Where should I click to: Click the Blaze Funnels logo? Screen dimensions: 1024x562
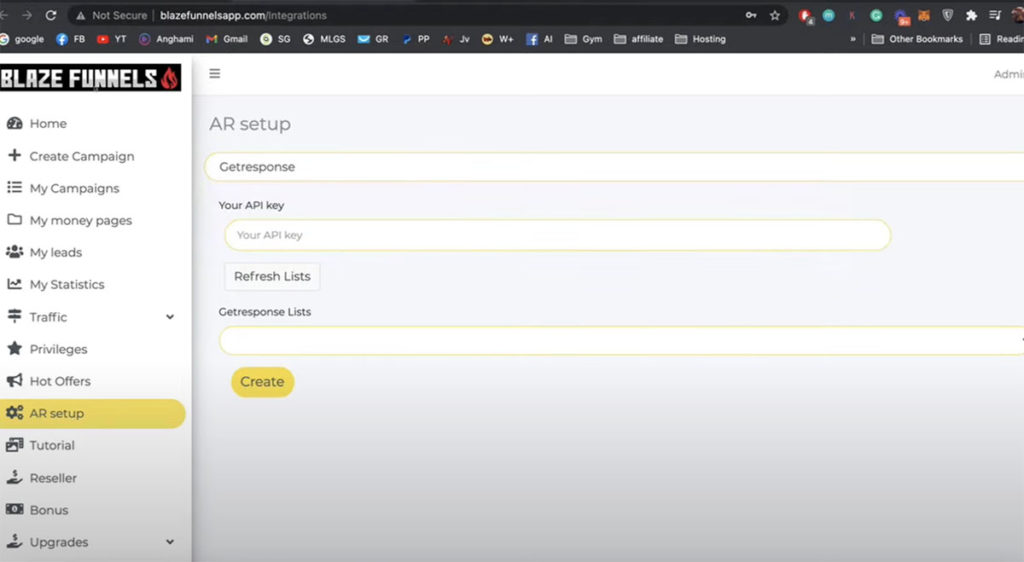click(90, 78)
